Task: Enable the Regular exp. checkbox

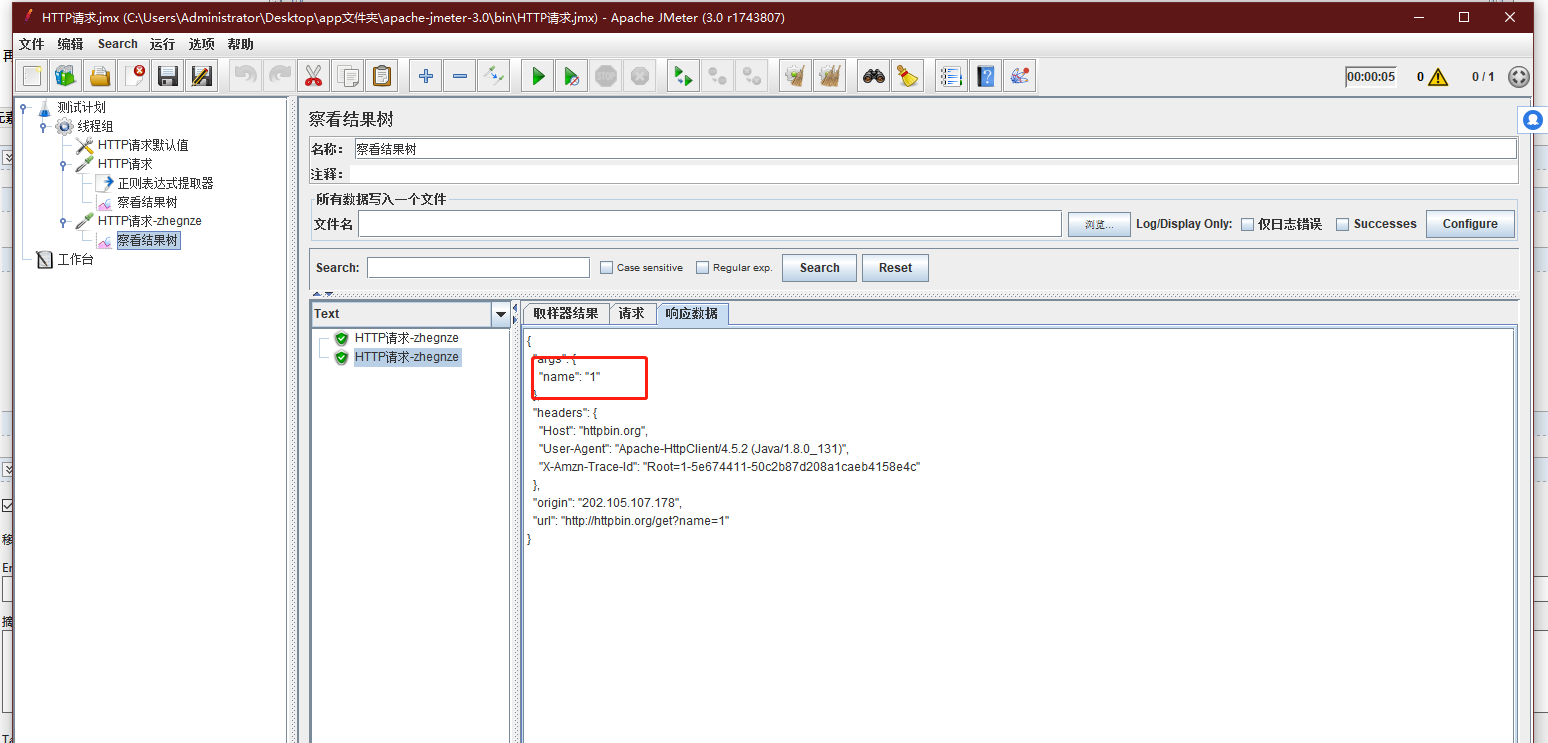Action: [702, 267]
